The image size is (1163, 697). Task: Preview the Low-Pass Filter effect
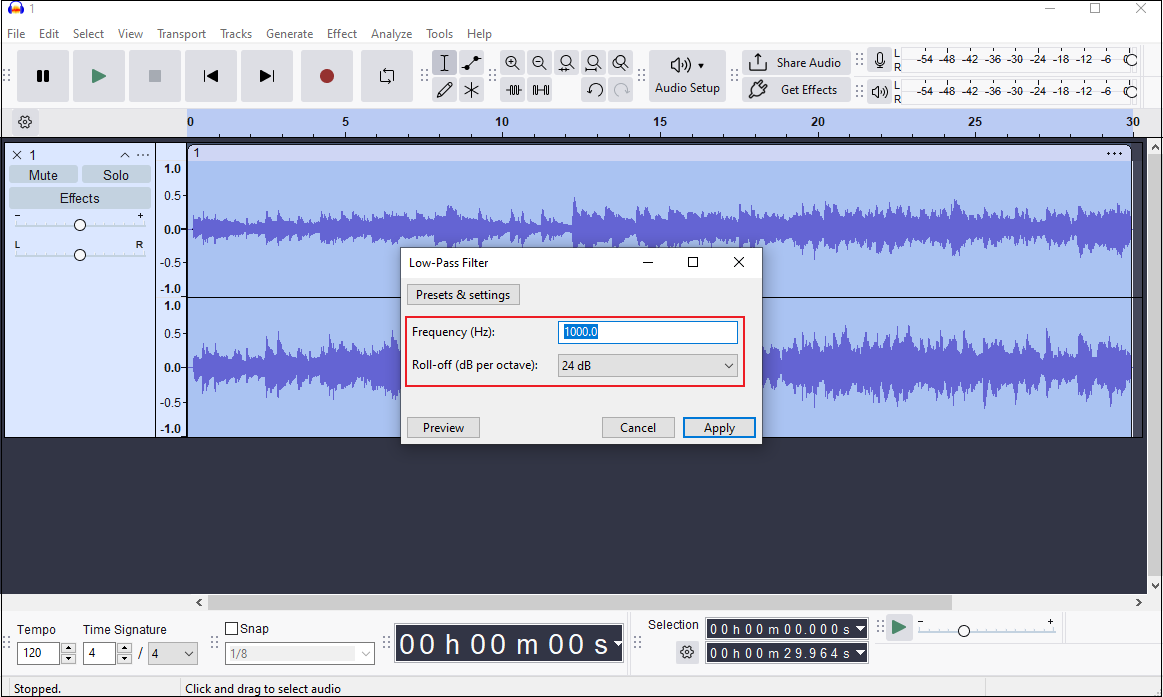(x=443, y=427)
